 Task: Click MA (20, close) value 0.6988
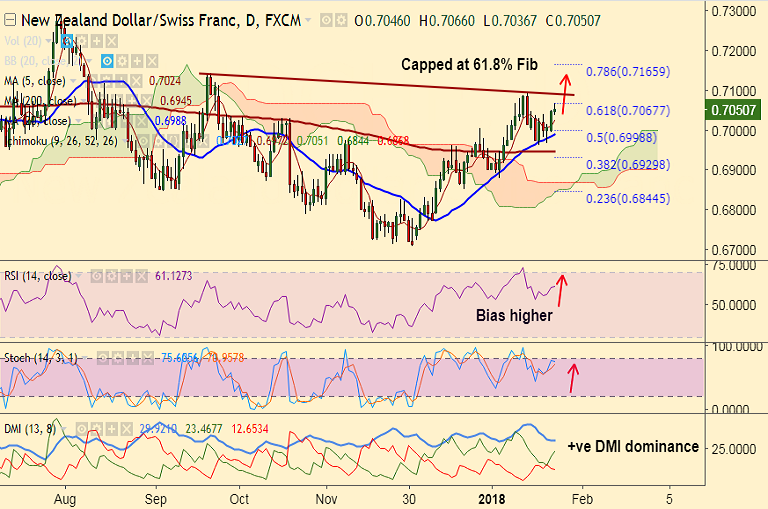170,121
